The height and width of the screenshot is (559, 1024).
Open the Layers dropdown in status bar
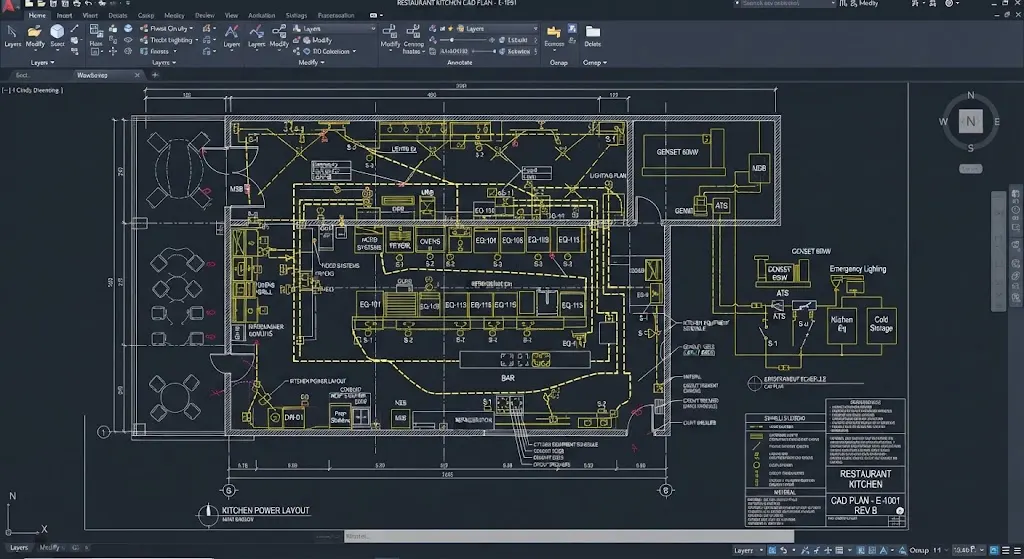tap(748, 551)
